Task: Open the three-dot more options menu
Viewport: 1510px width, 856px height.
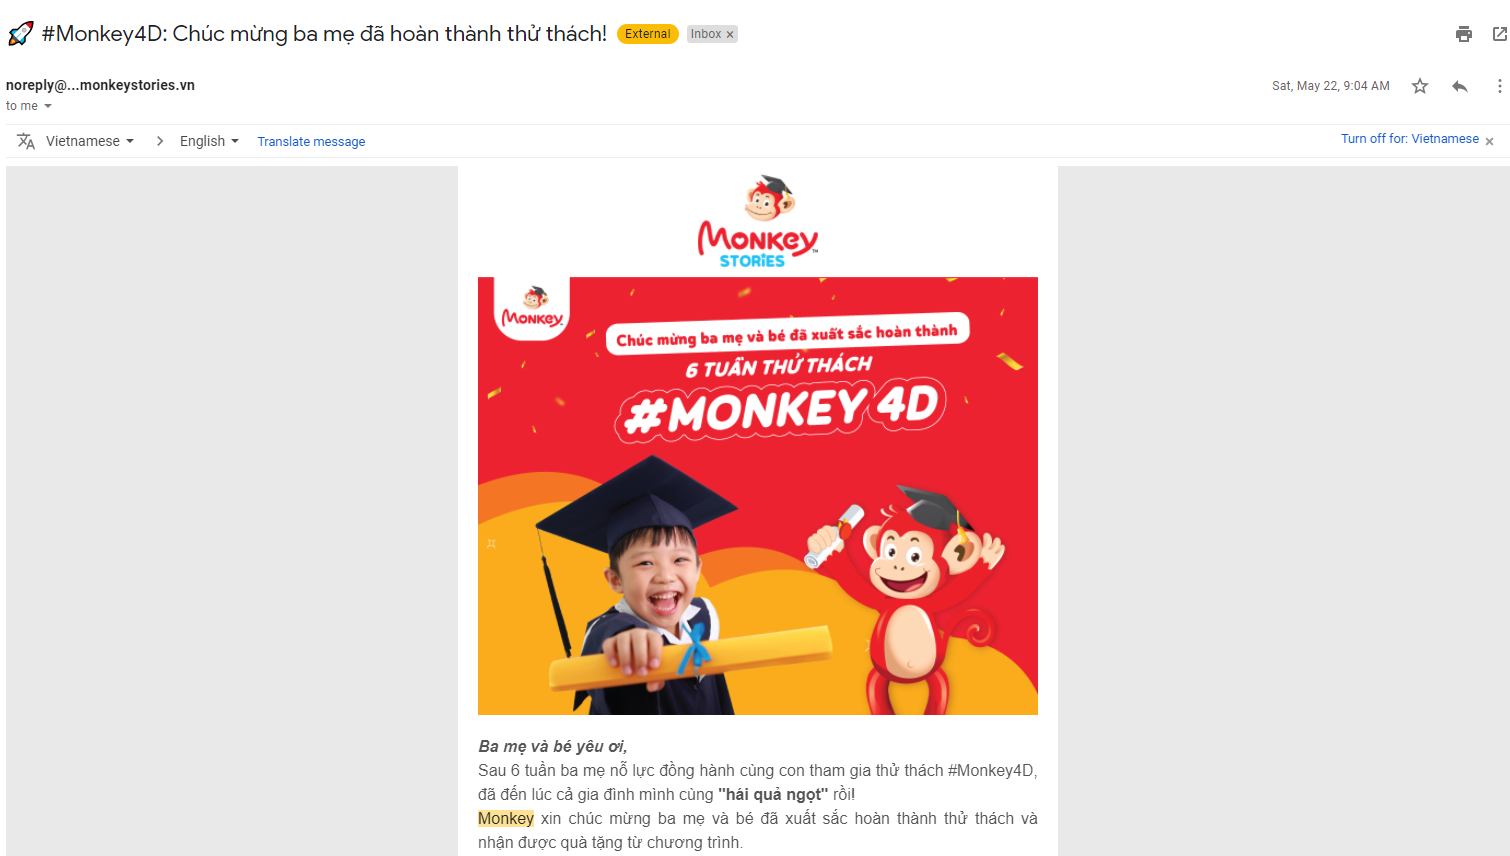Action: tap(1499, 86)
